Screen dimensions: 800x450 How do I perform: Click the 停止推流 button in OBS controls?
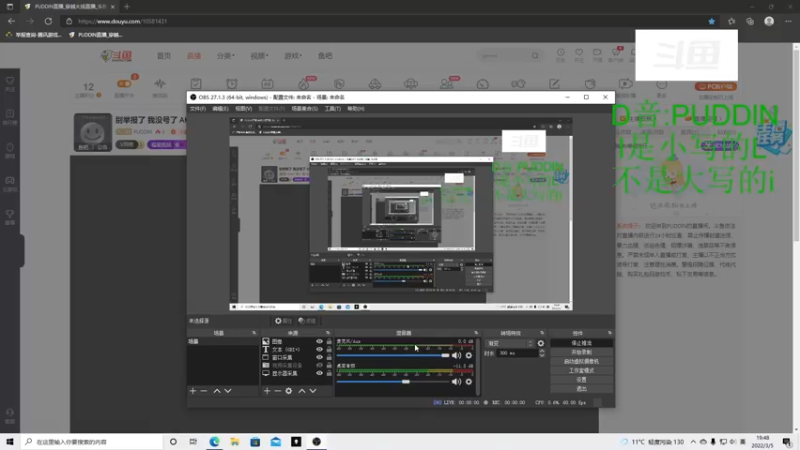coord(582,343)
